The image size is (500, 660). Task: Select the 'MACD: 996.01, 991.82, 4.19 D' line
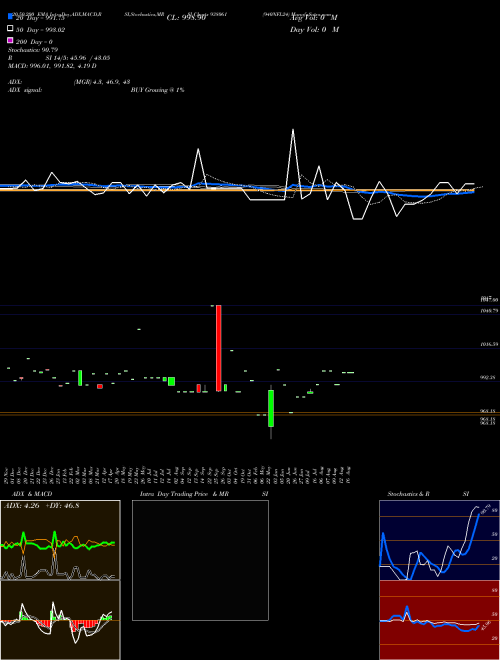point(52,66)
